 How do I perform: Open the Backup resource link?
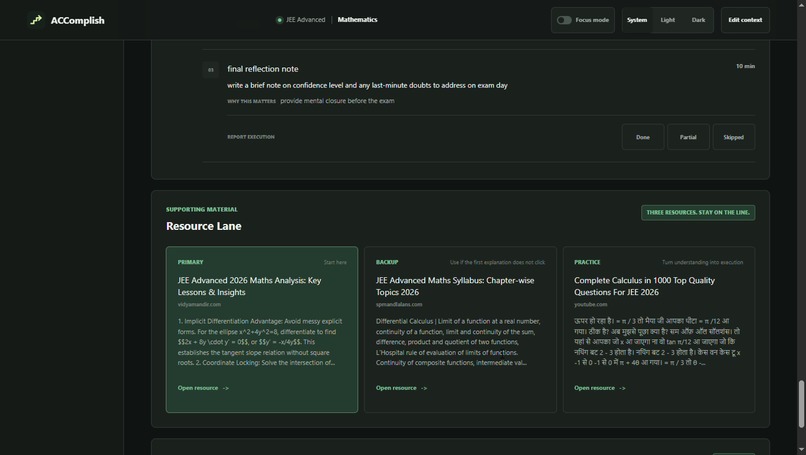coord(401,388)
